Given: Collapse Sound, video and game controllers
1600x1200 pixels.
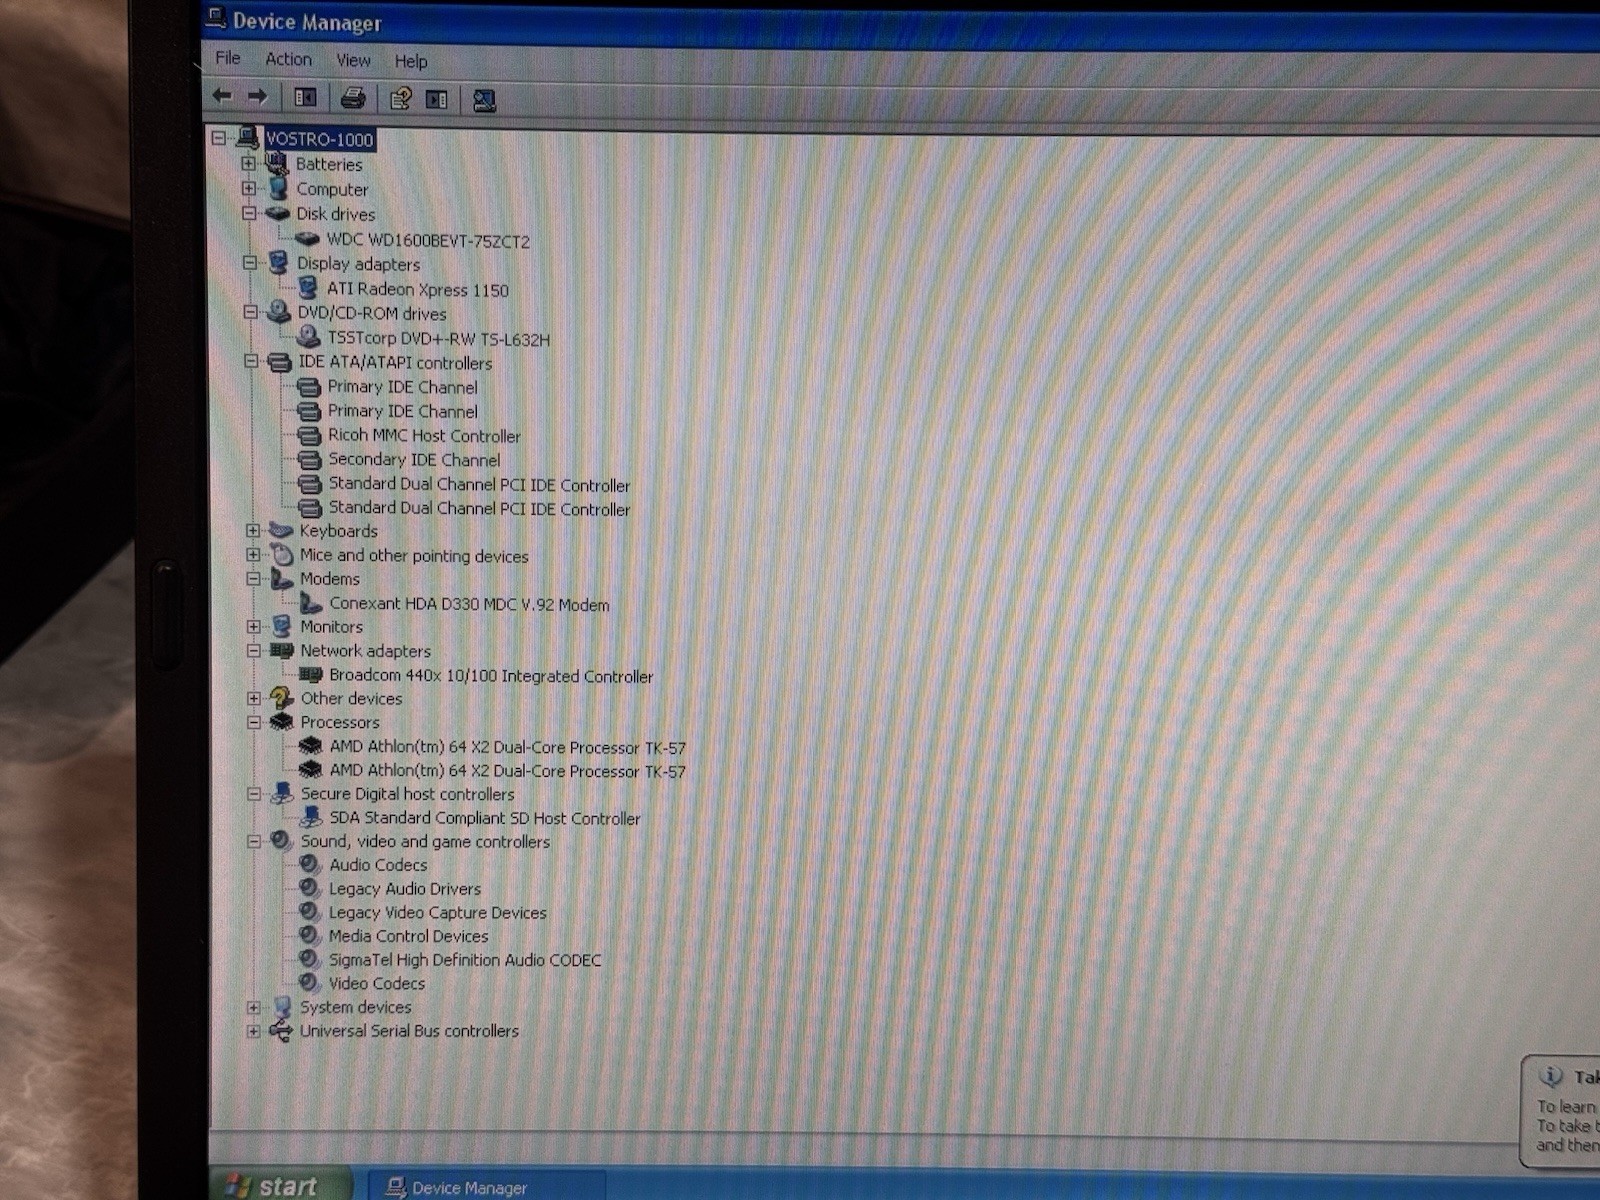Looking at the screenshot, I should point(254,841).
